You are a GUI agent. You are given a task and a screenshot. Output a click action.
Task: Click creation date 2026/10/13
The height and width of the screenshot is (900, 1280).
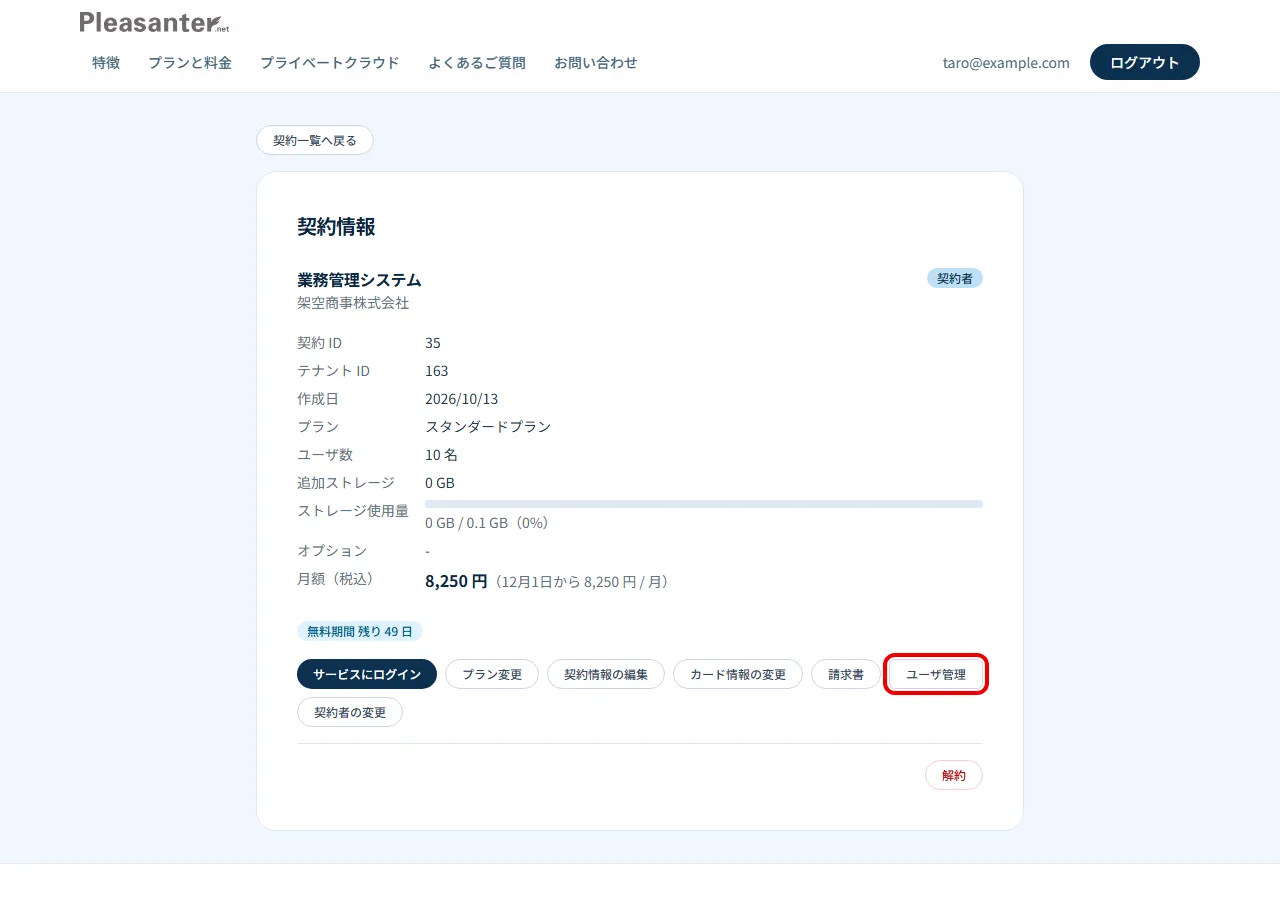click(x=462, y=399)
